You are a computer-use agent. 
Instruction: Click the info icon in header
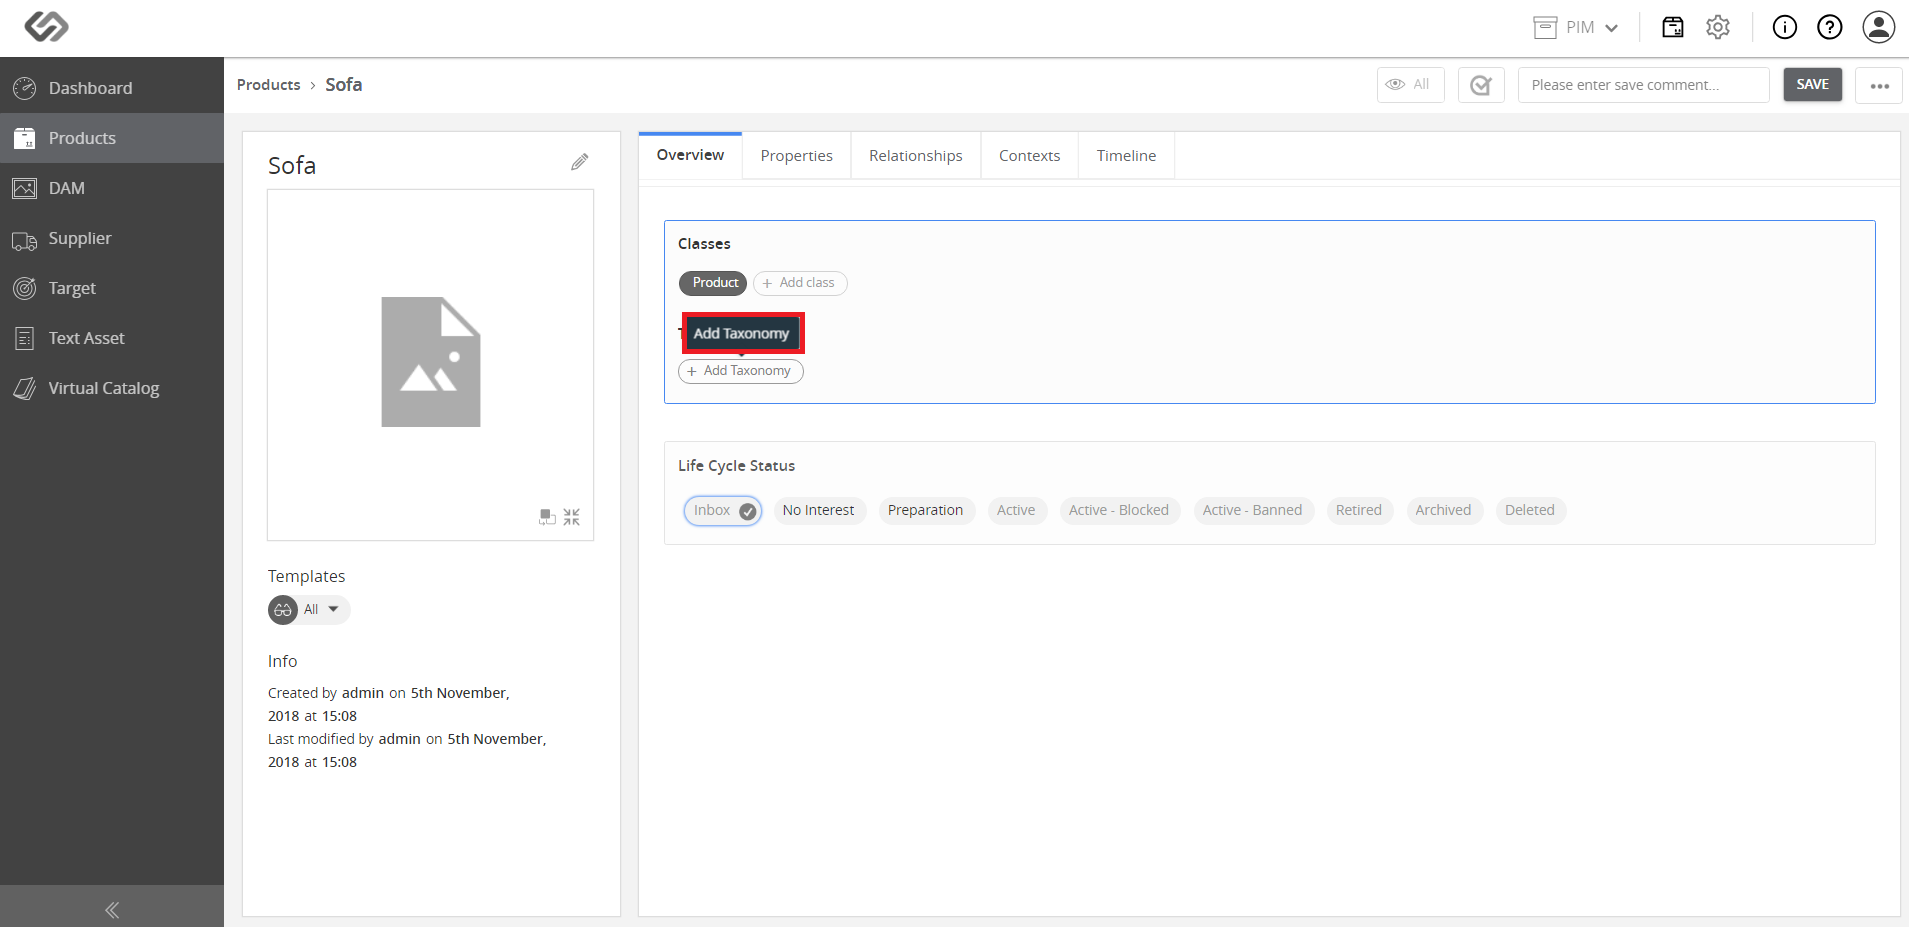pyautogui.click(x=1785, y=28)
